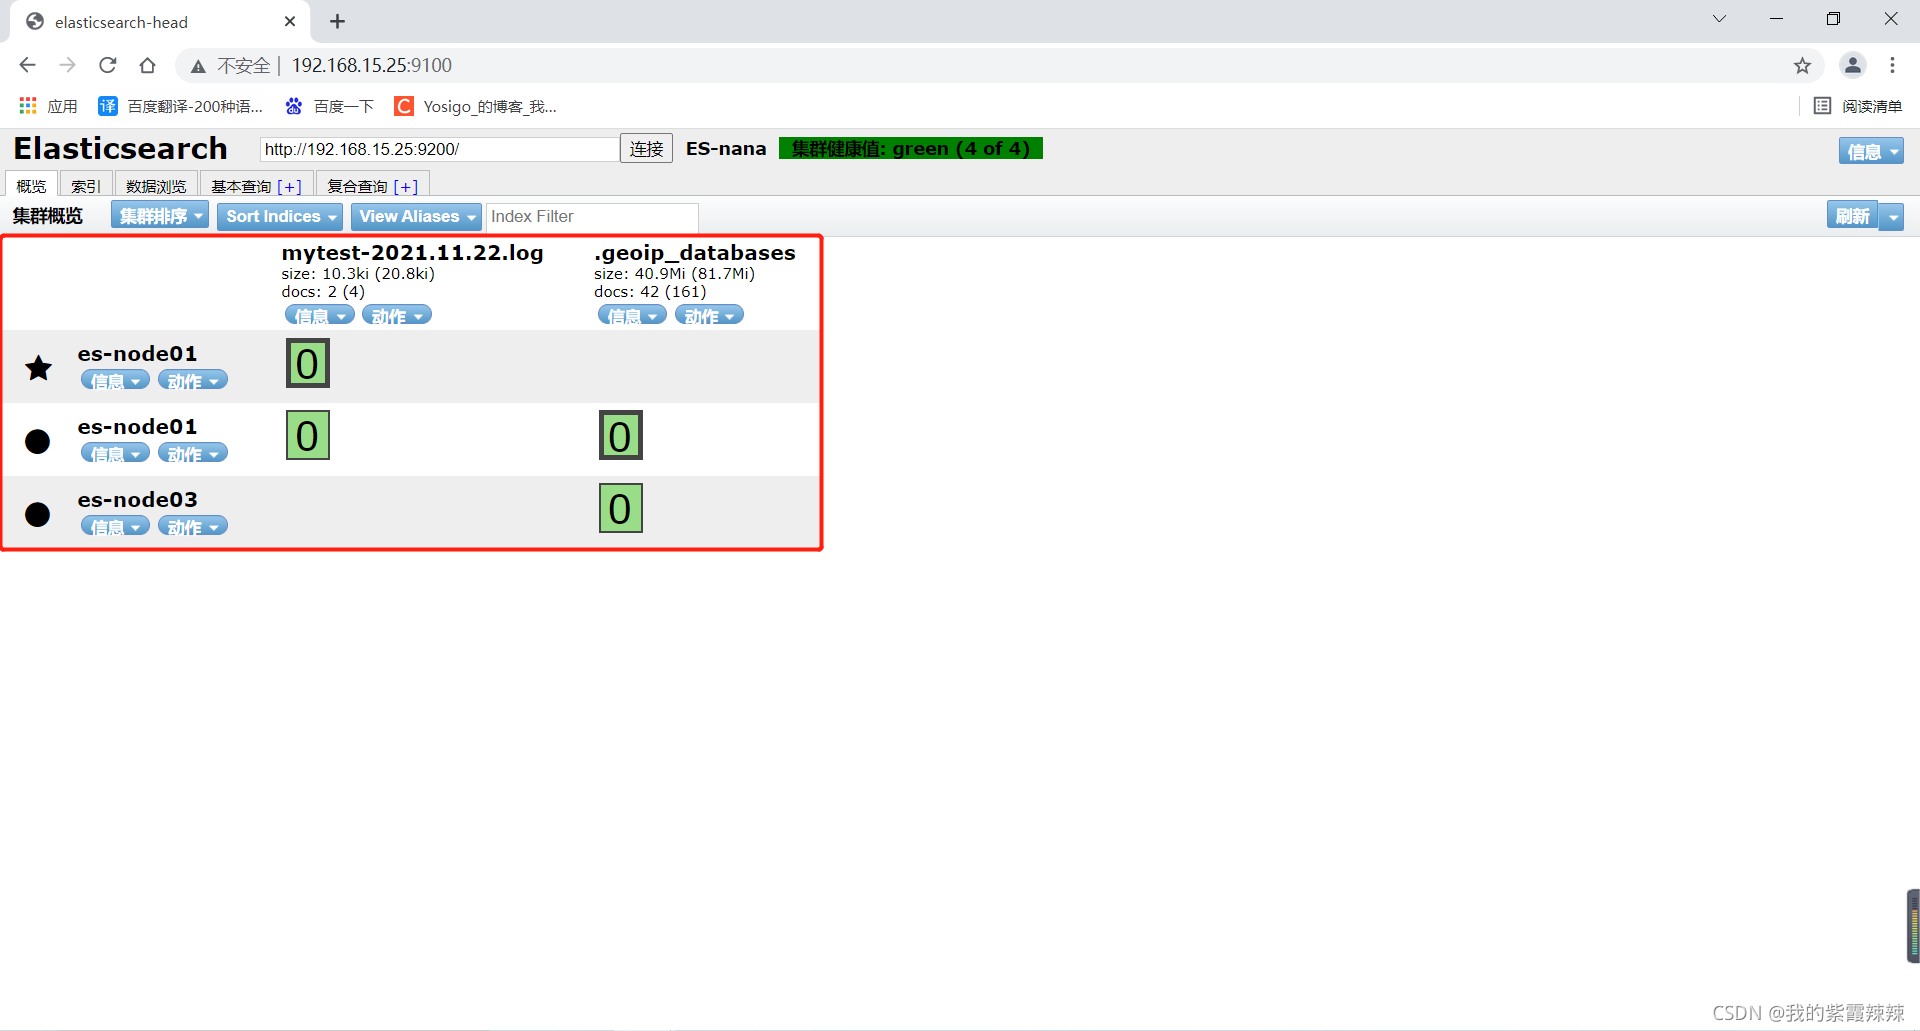
Task: Click the es-node03 node name
Action: pyautogui.click(x=138, y=499)
